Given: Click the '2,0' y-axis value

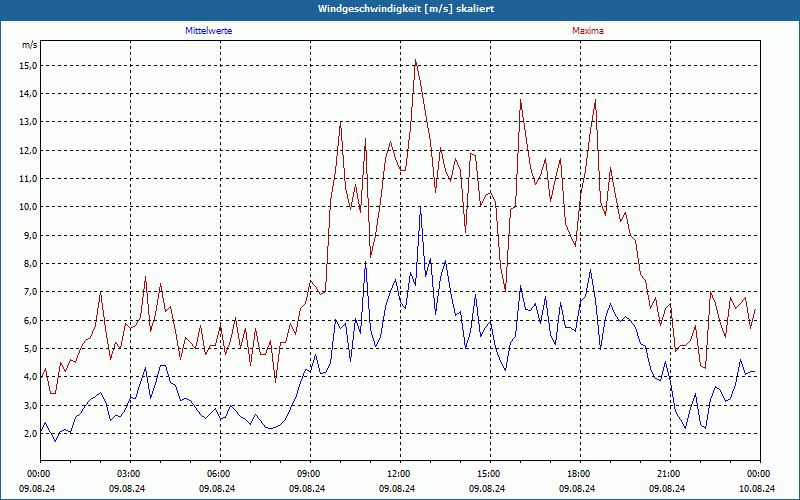Looking at the screenshot, I should [30, 433].
